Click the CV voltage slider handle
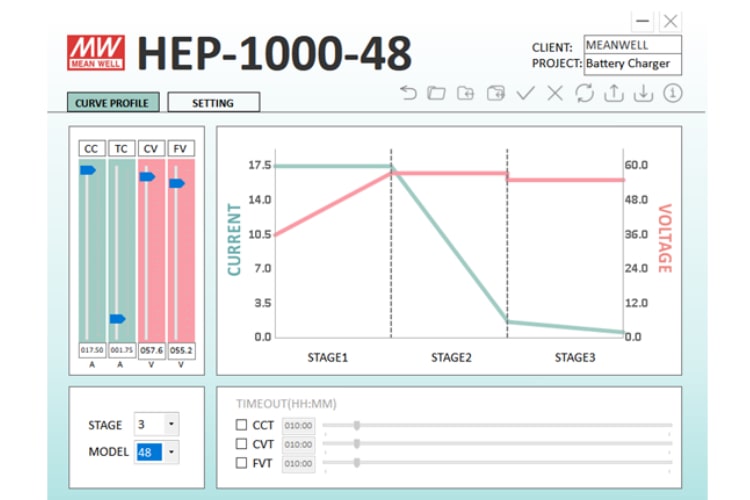 pyautogui.click(x=147, y=177)
